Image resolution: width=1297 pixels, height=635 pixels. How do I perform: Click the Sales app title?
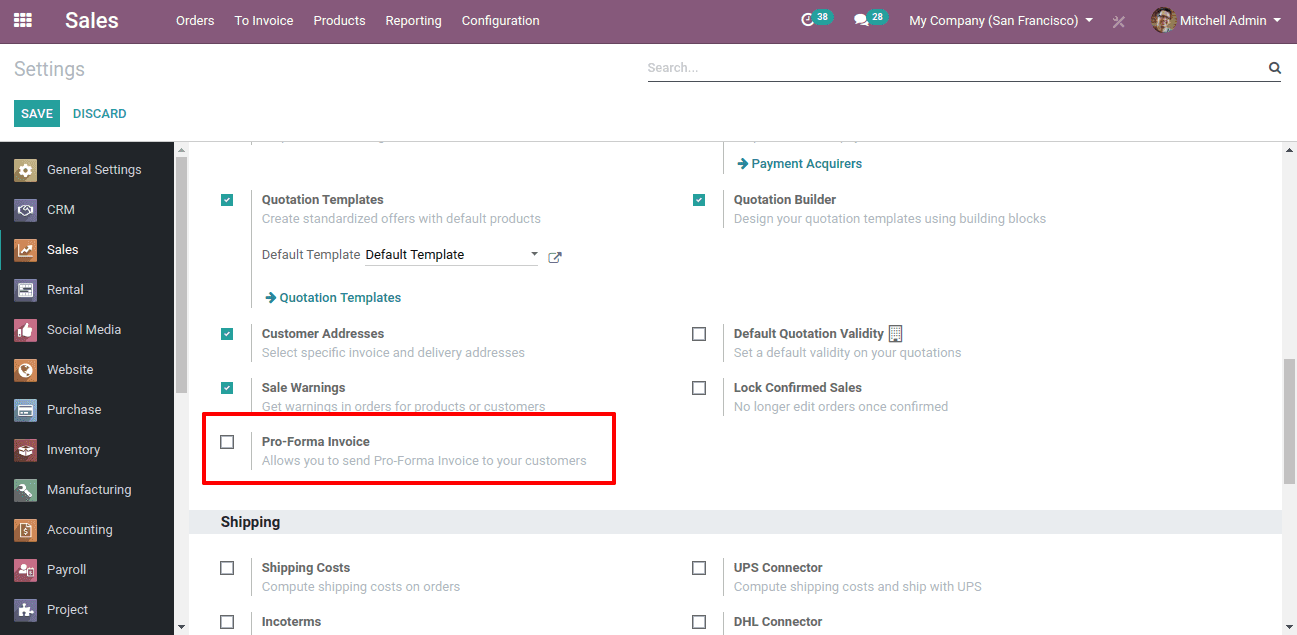pos(92,20)
